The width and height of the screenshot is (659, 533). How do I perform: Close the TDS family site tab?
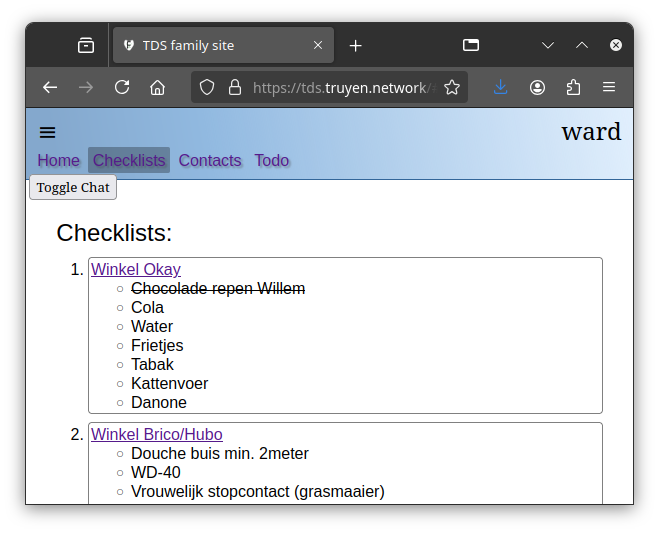click(318, 45)
